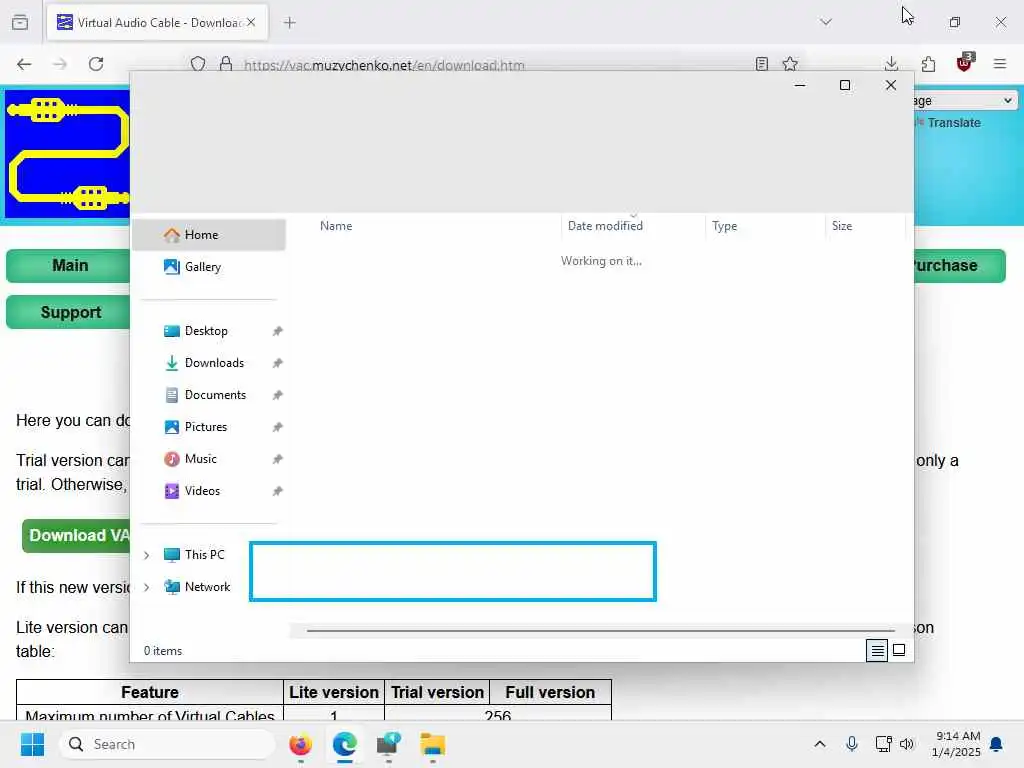Sort files by the Type column
The height and width of the screenshot is (768, 1024).
[724, 226]
